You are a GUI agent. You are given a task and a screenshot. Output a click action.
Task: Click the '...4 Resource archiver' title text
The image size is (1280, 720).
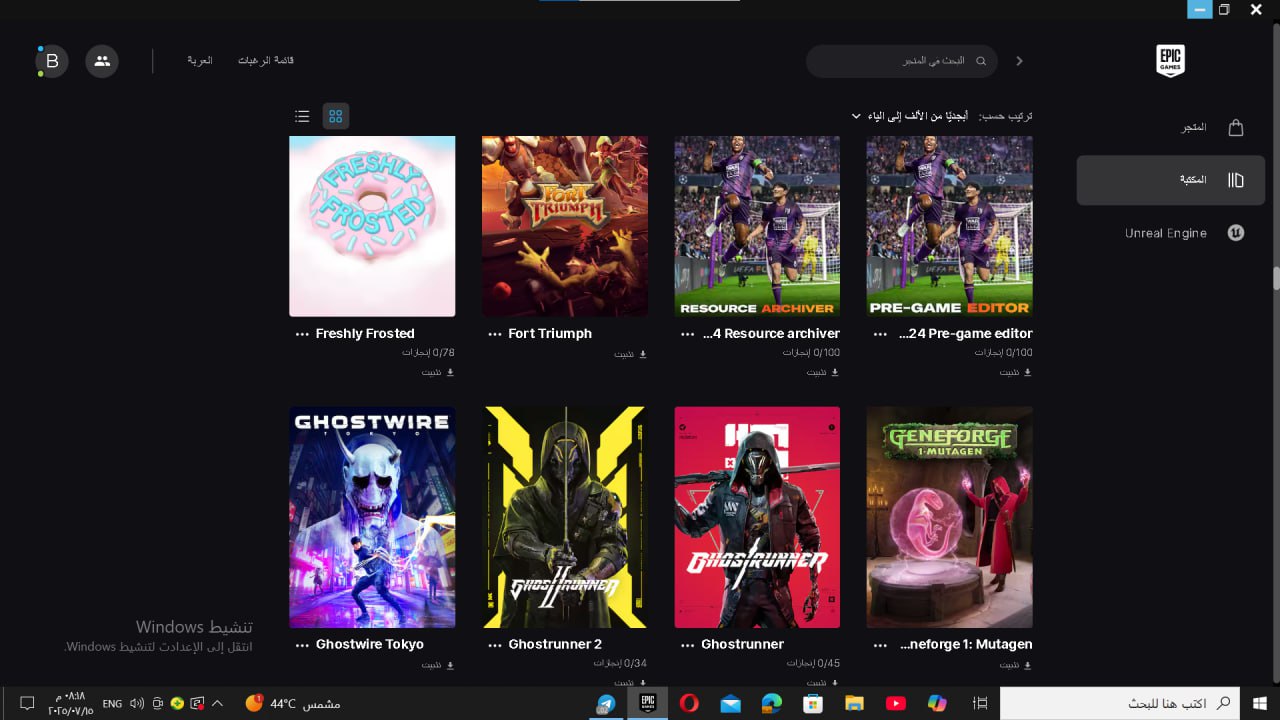pos(771,334)
